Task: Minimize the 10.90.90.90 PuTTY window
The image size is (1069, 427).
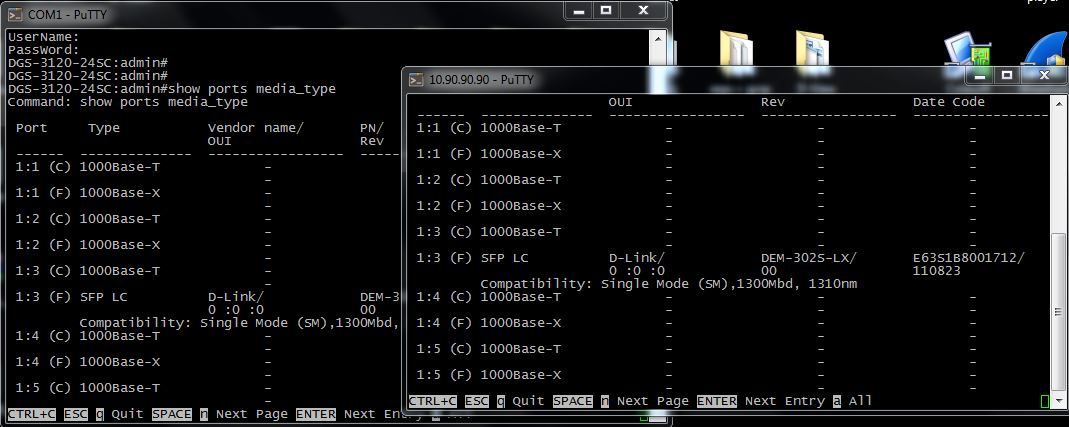Action: tap(980, 75)
